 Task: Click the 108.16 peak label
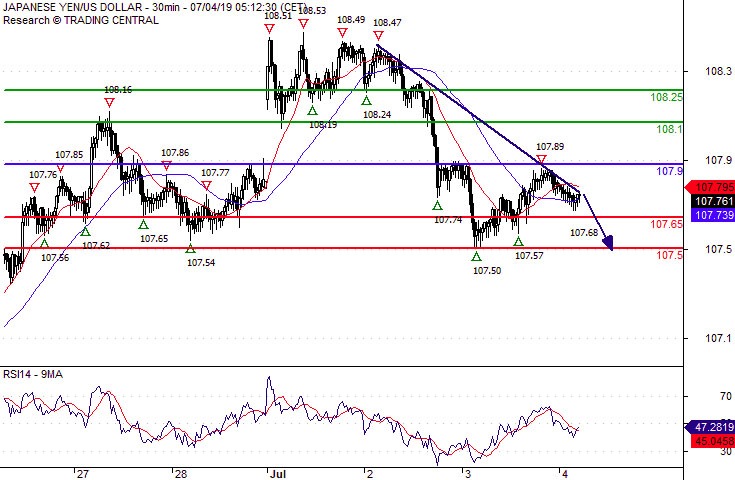118,90
